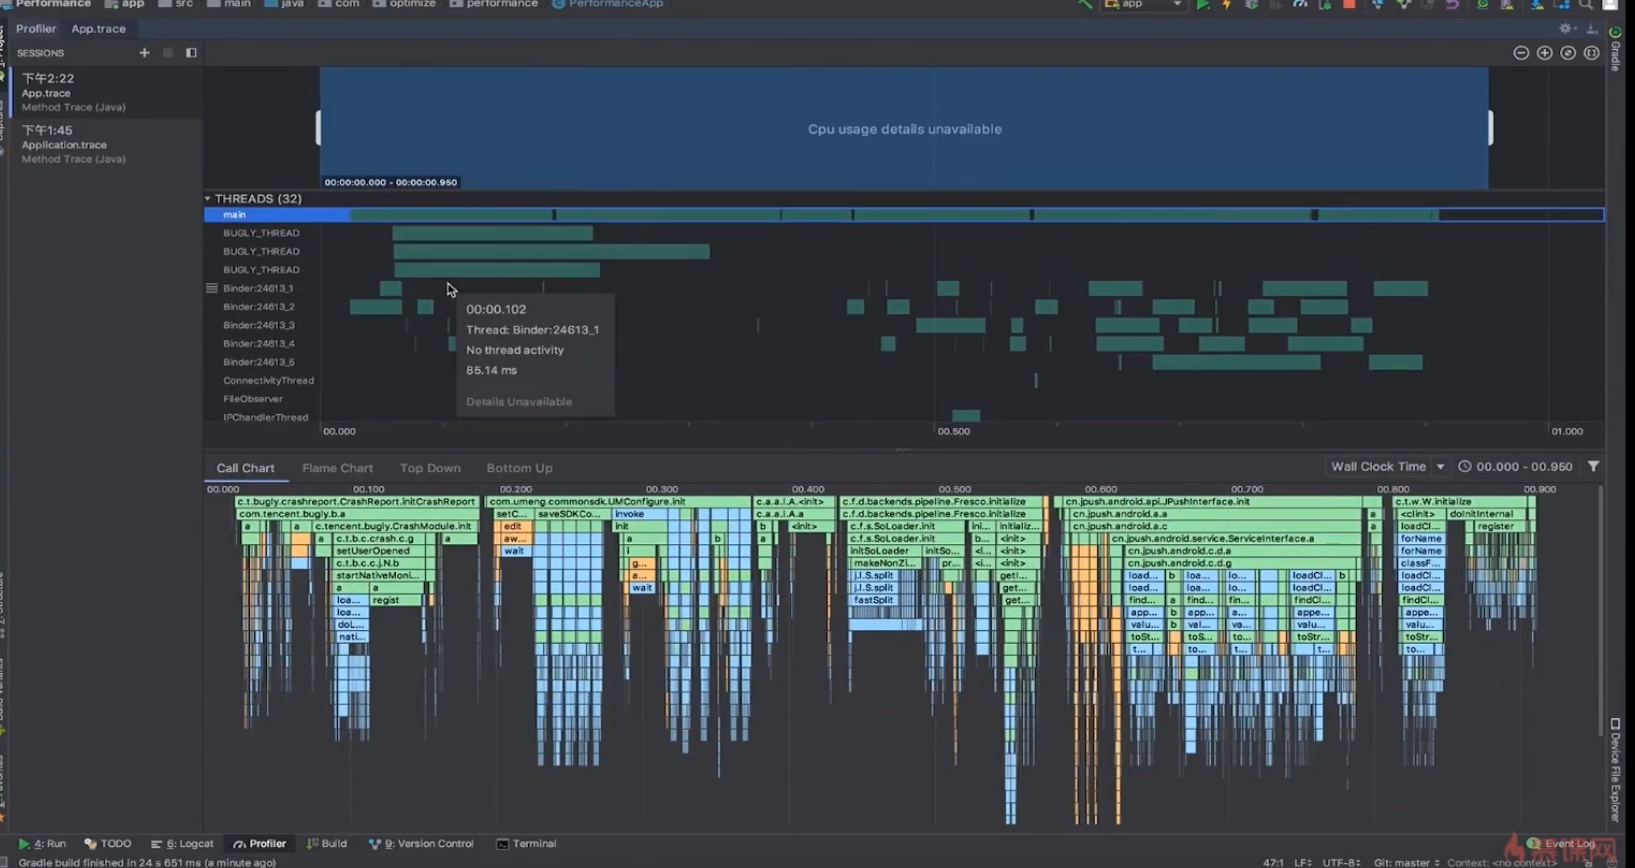
Task: Open search everywhere magnifier
Action: (x=1586, y=5)
